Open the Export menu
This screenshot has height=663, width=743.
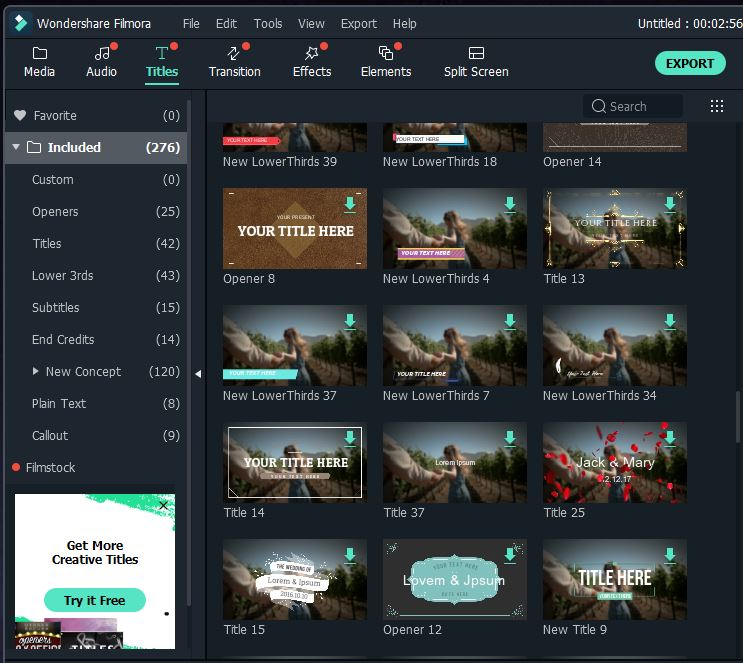click(358, 23)
